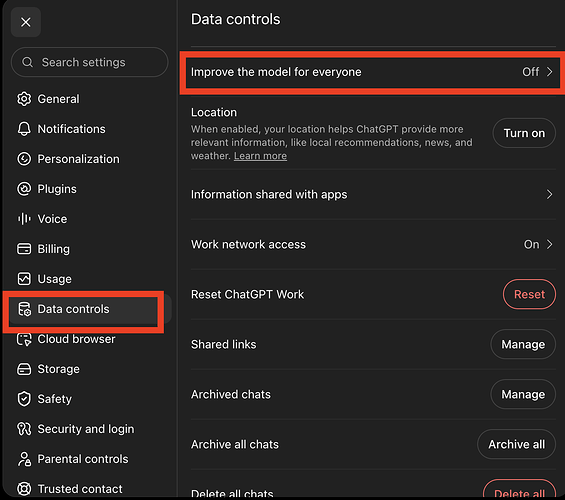Switch to the Voice settings

[x=52, y=219]
